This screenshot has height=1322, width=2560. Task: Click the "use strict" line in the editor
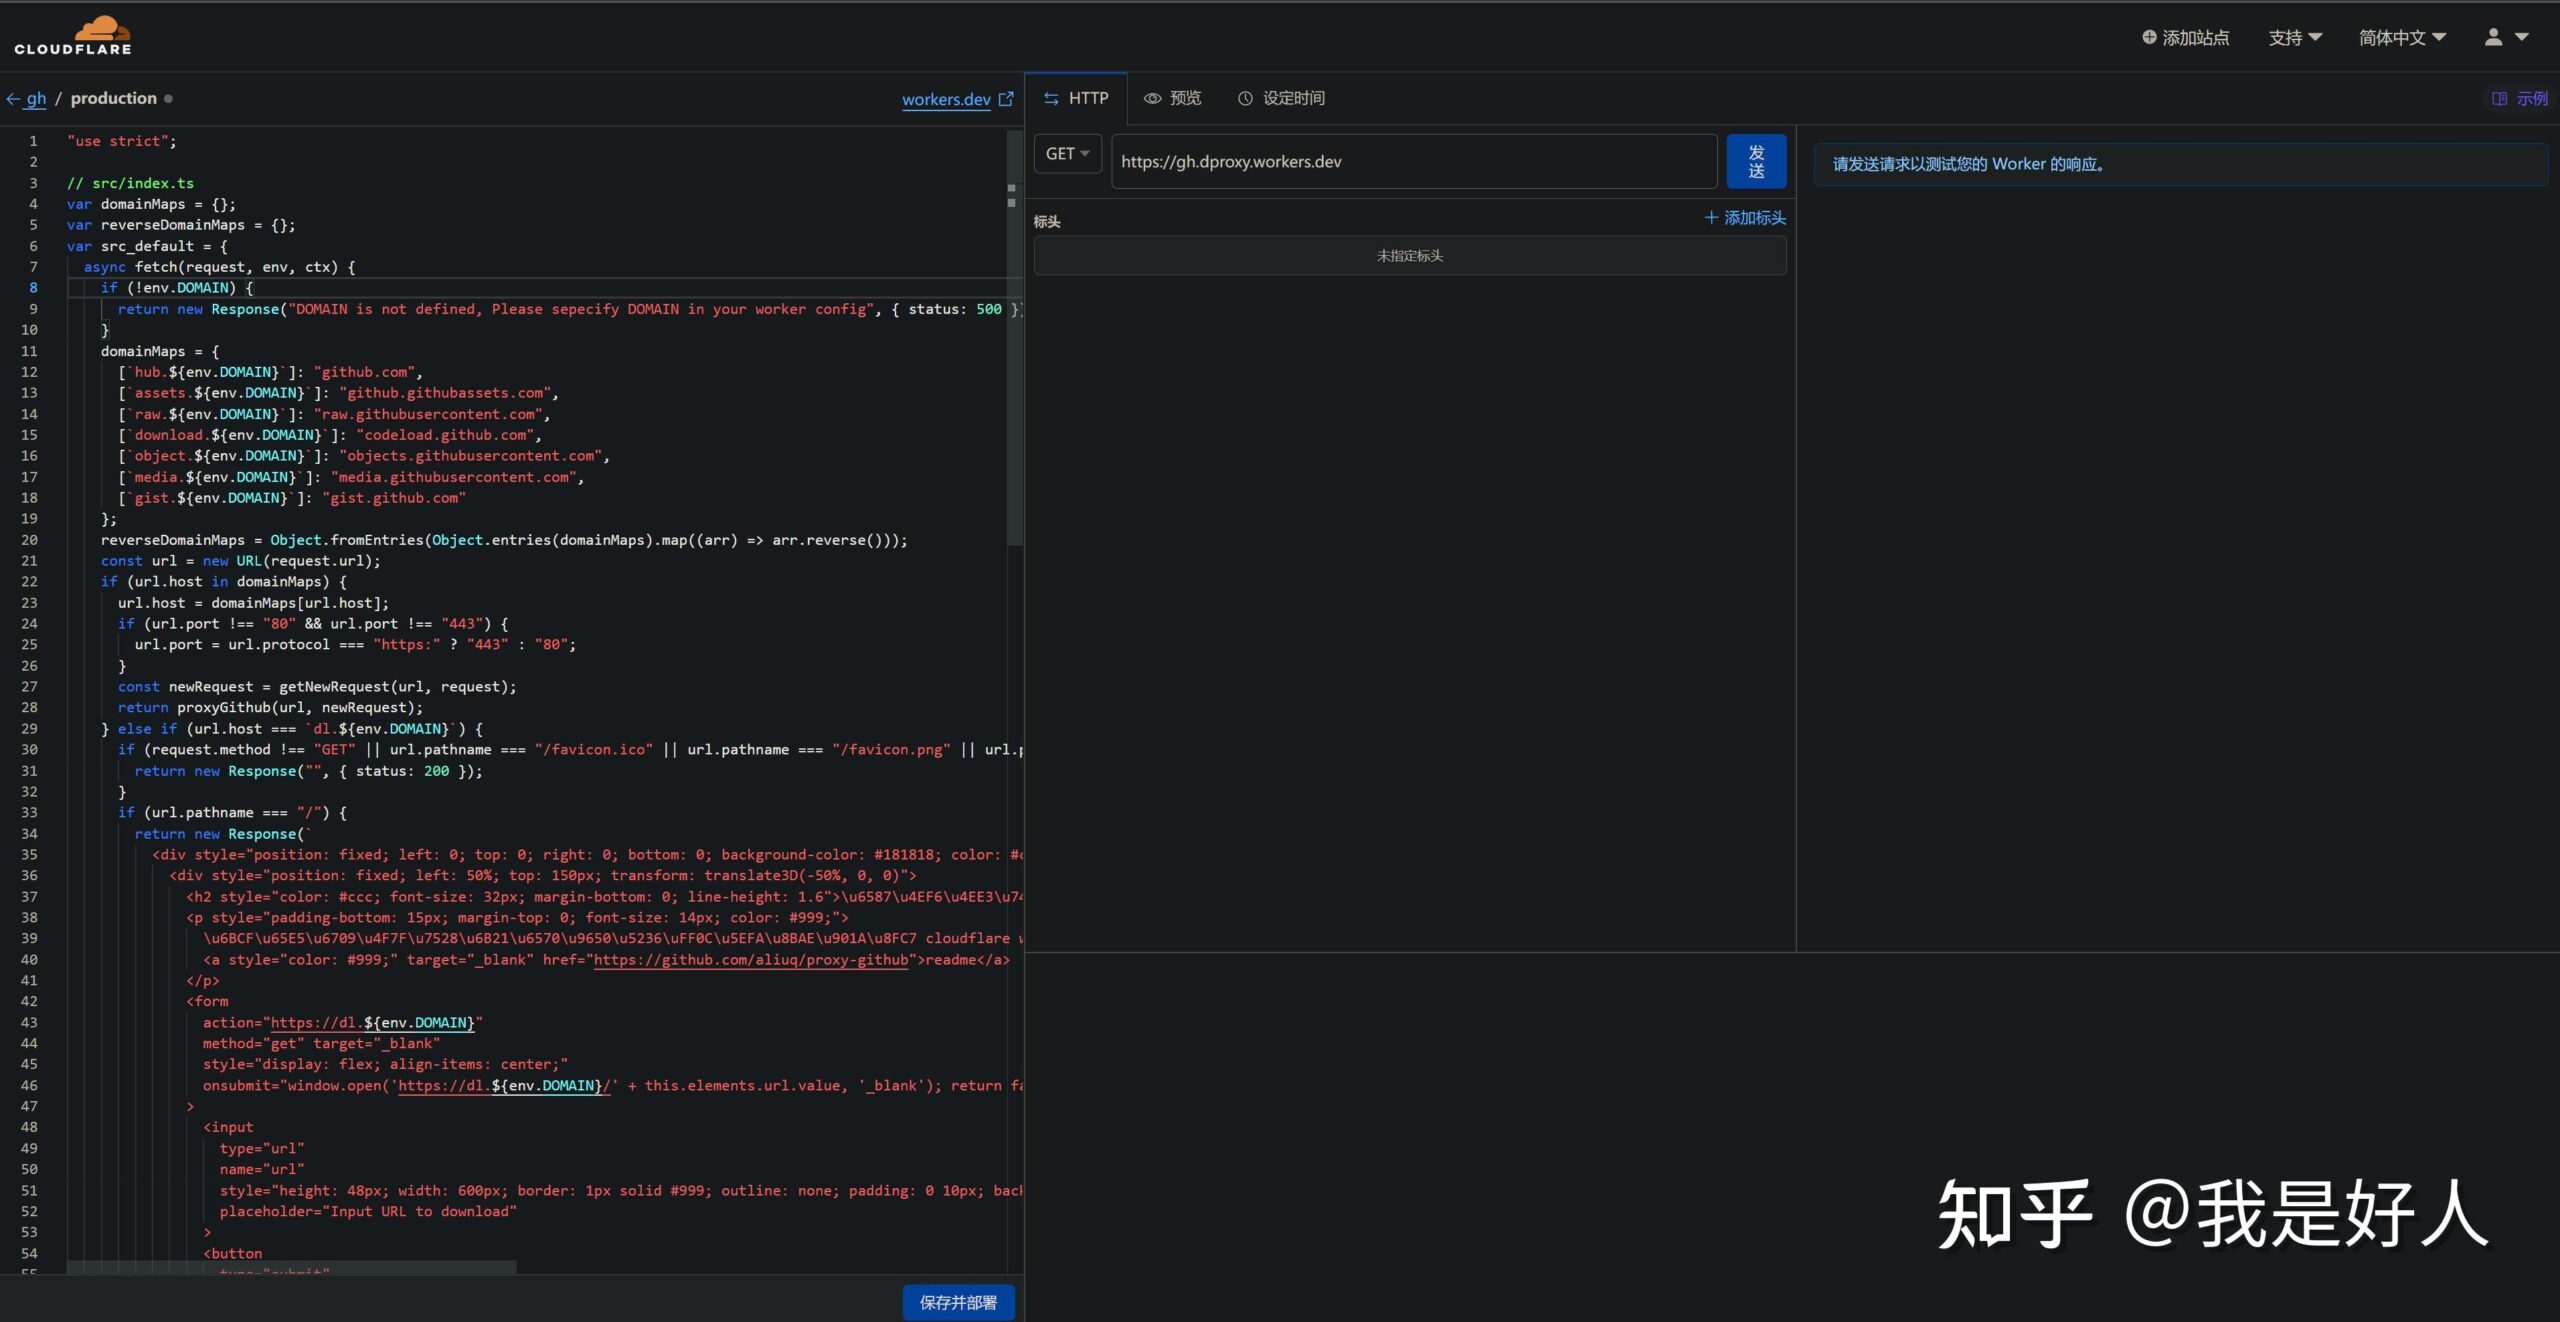pos(121,141)
